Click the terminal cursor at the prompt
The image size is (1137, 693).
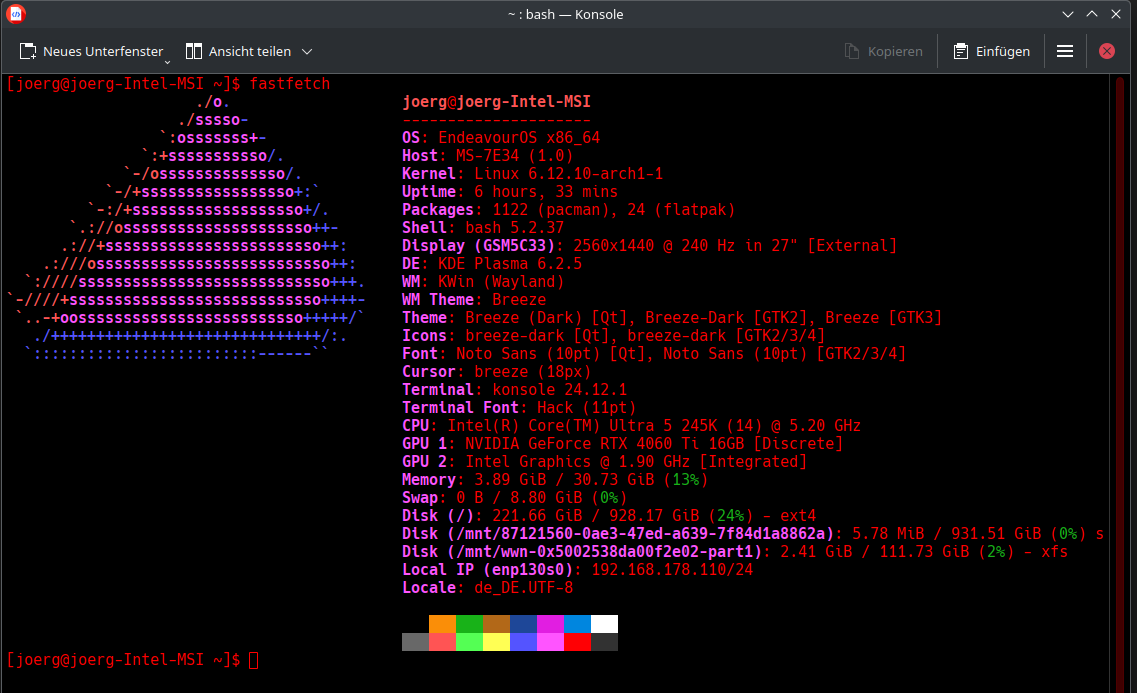click(253, 660)
